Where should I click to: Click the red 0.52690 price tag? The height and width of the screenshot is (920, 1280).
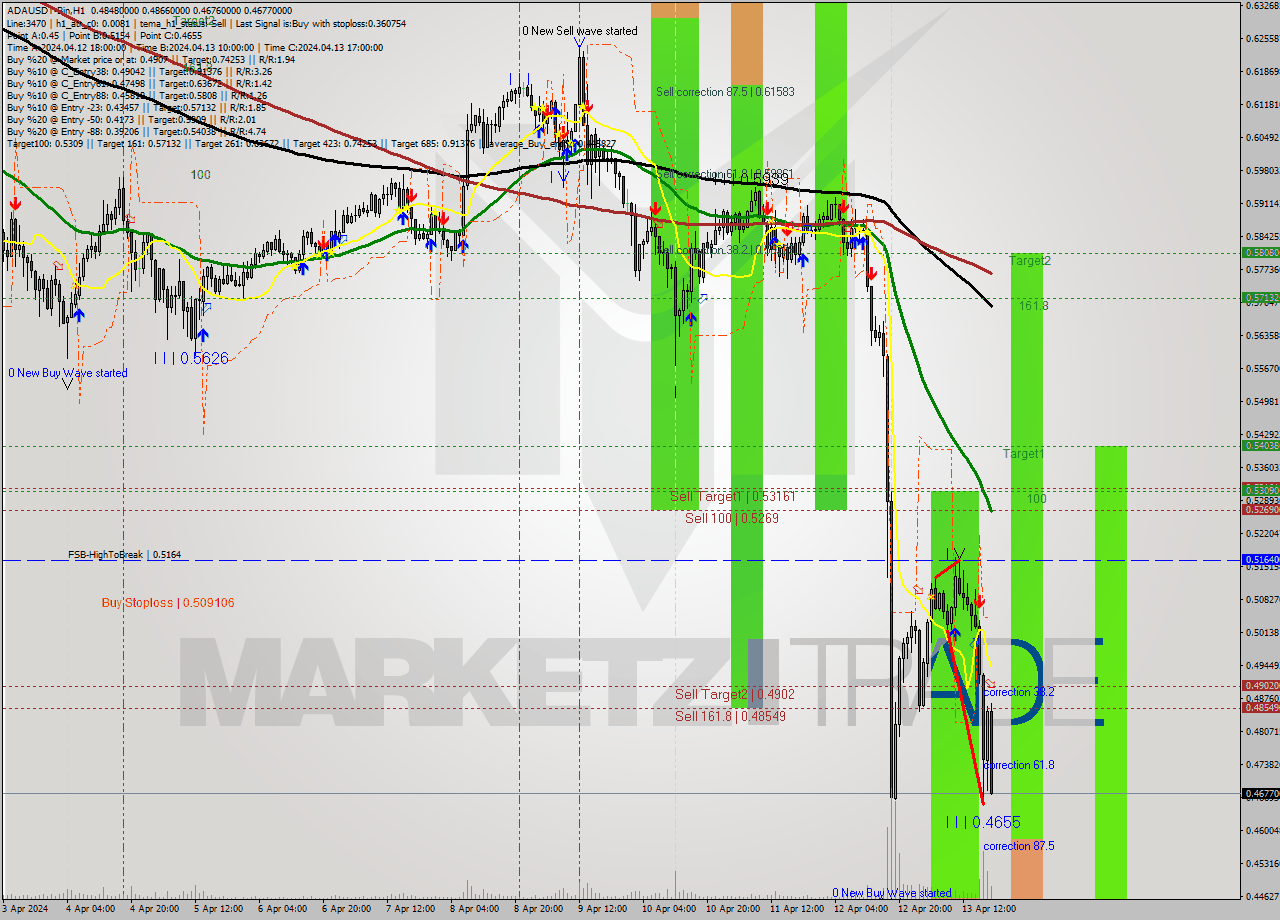1260,510
